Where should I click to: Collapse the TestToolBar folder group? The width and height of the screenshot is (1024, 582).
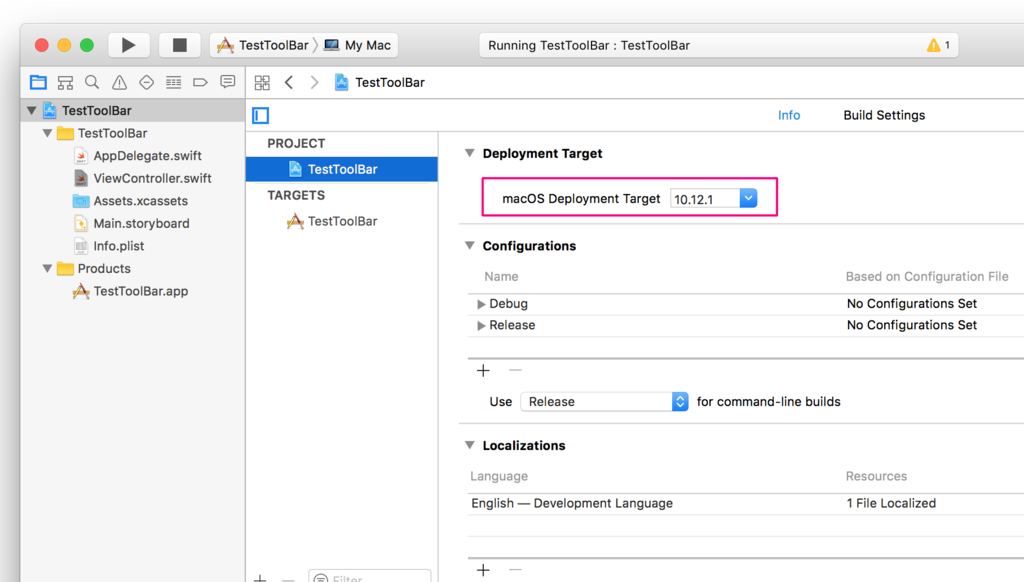coord(48,133)
